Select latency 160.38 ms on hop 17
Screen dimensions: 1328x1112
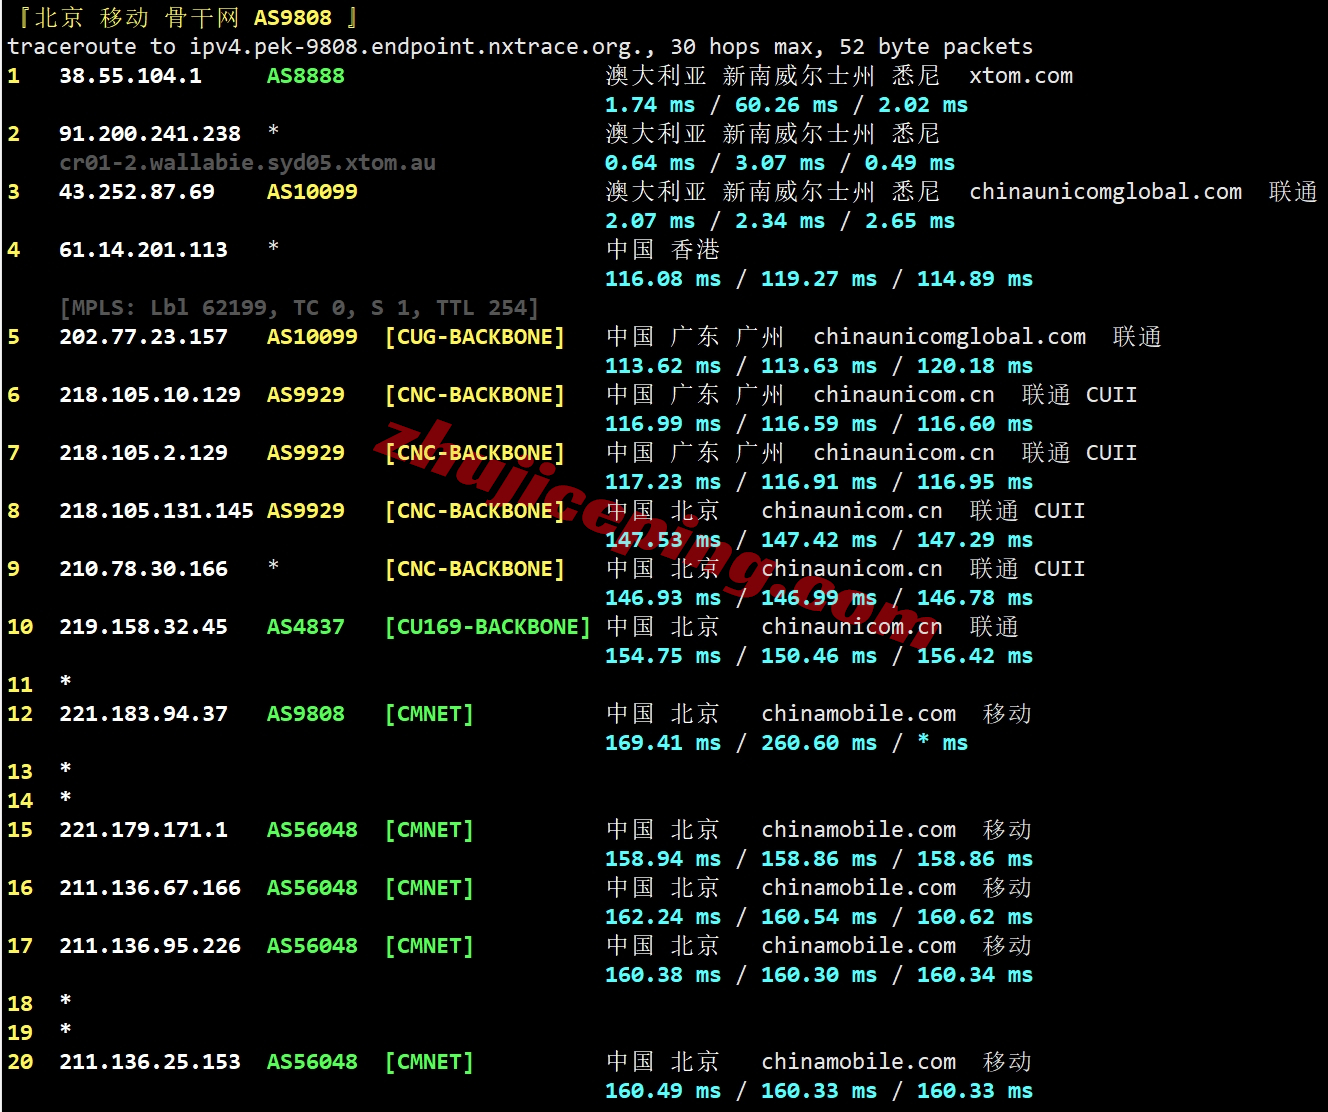[x=663, y=975]
